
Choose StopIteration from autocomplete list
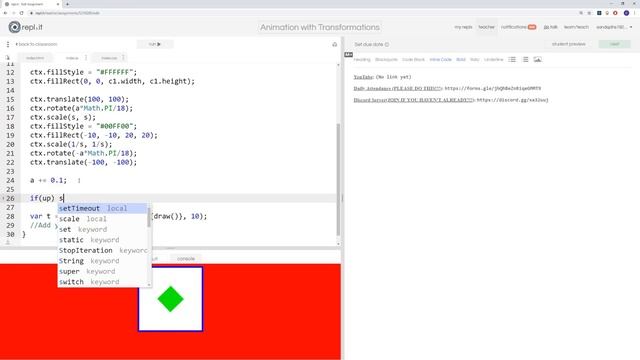click(x=102, y=250)
